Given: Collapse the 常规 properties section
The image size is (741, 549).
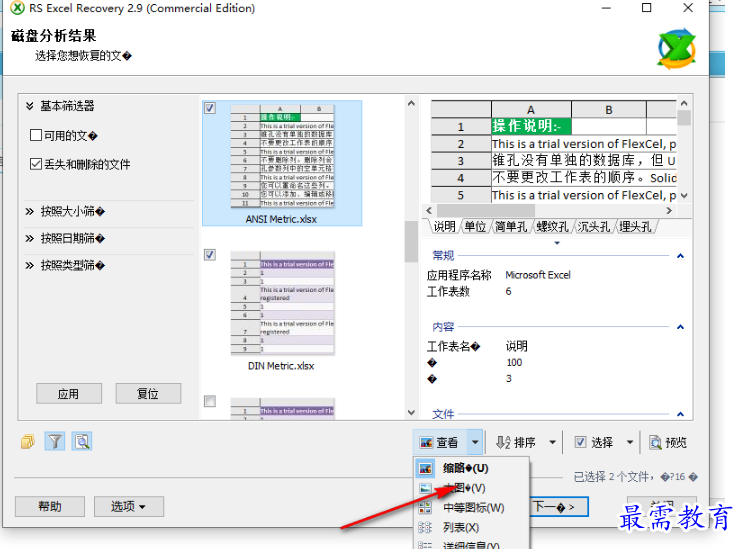Looking at the screenshot, I should pyautogui.click(x=681, y=256).
